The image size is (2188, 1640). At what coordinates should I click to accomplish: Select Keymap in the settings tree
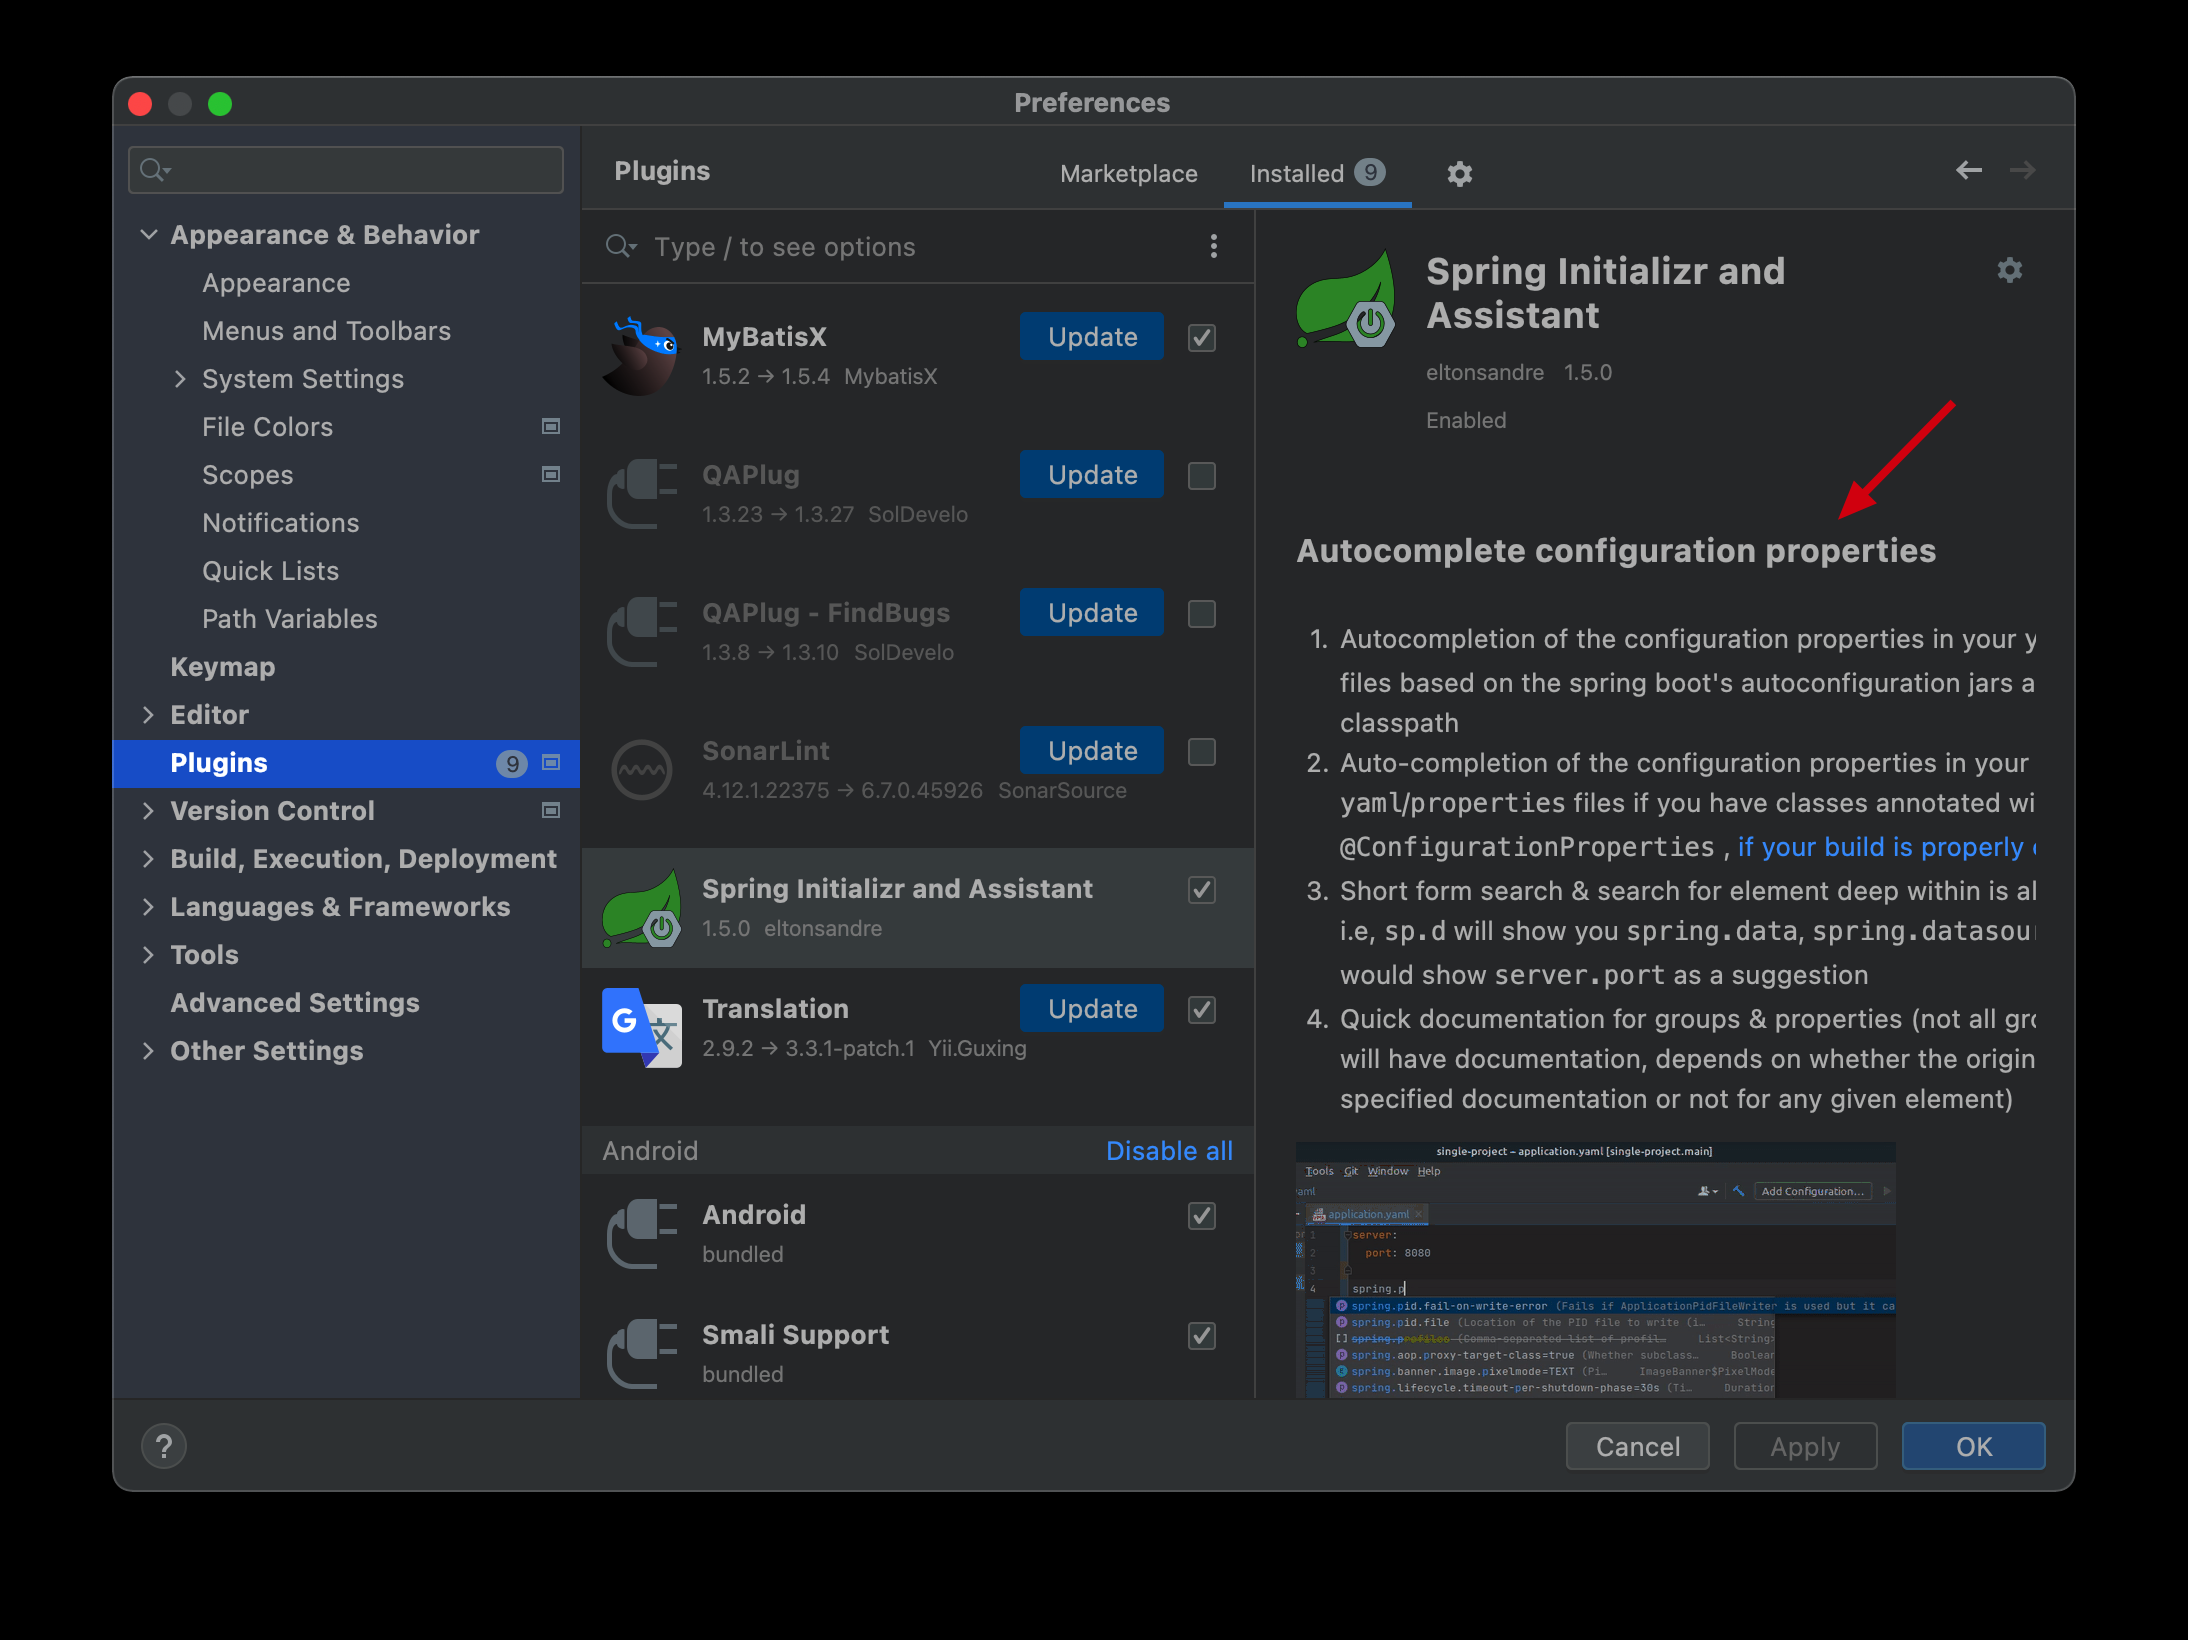(x=222, y=667)
